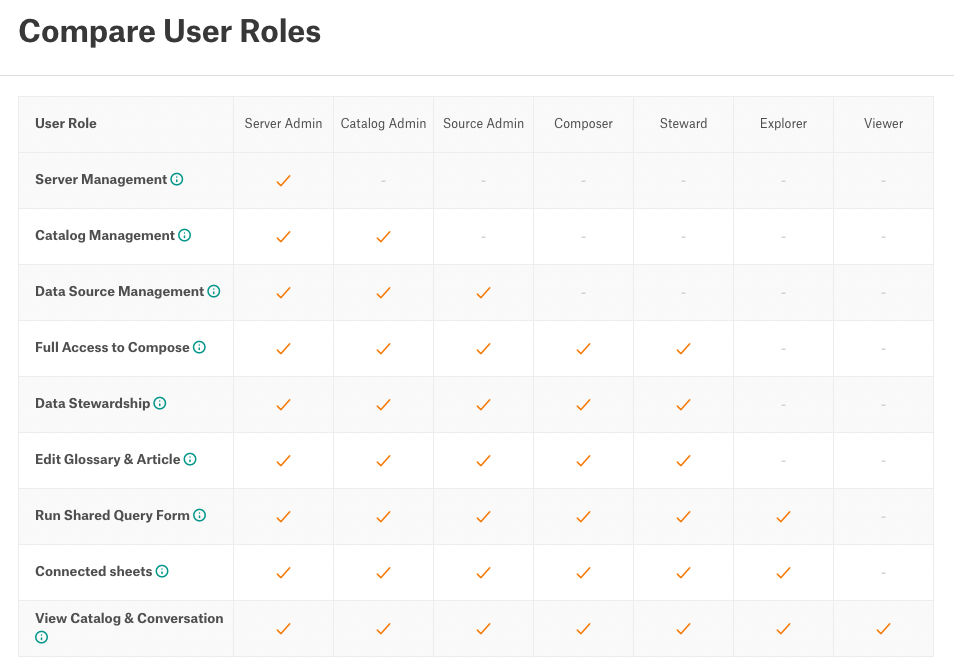Click Steward checkmark in Data Stewardship row

pyautogui.click(x=683, y=404)
